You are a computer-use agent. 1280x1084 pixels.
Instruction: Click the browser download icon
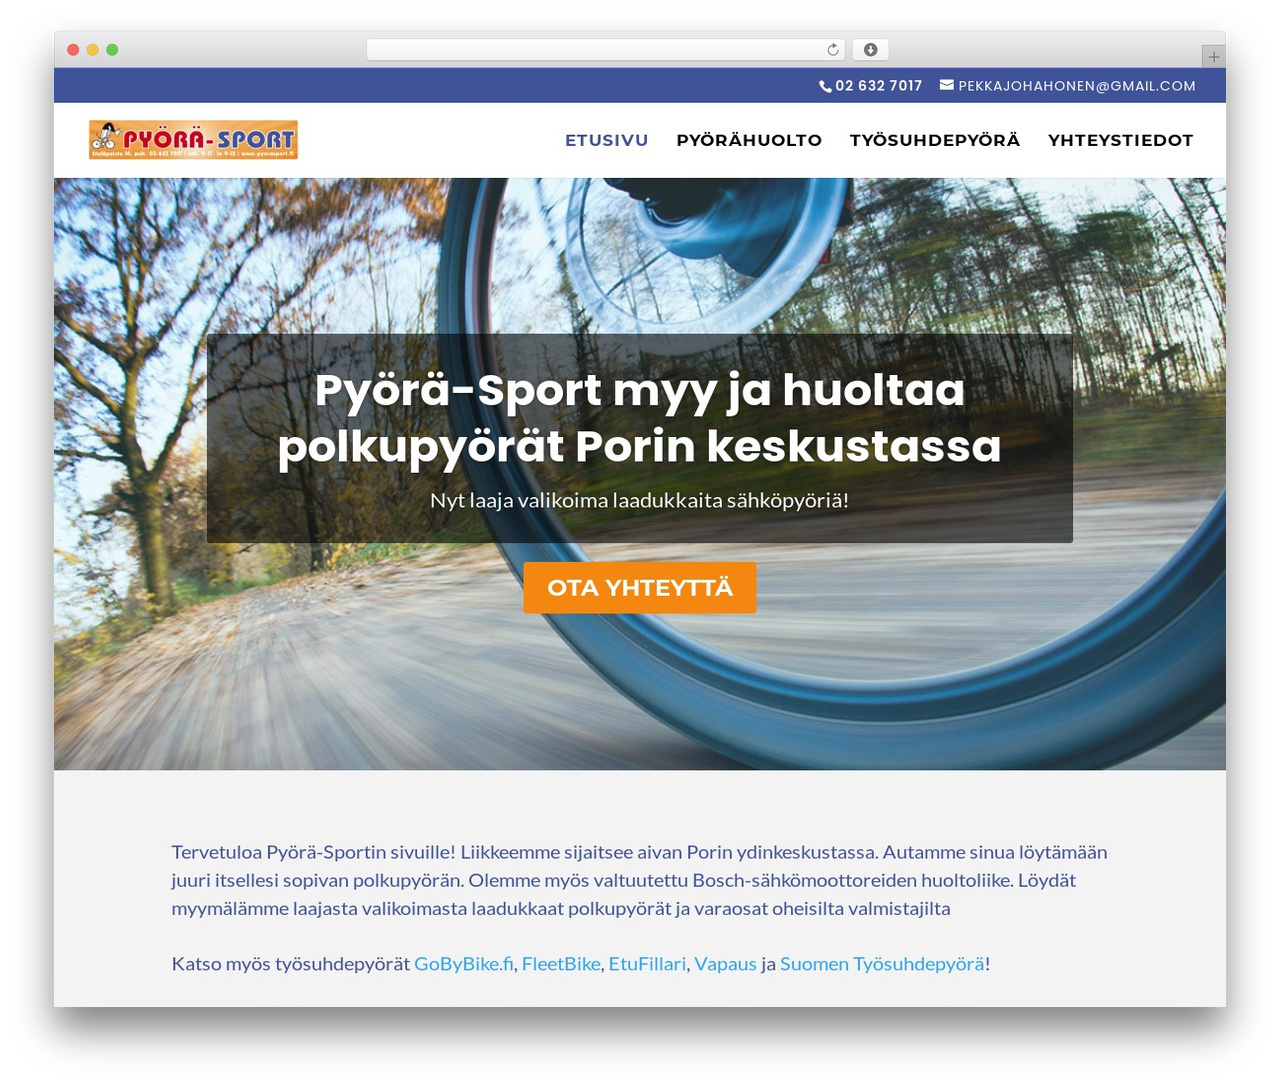pyautogui.click(x=870, y=50)
